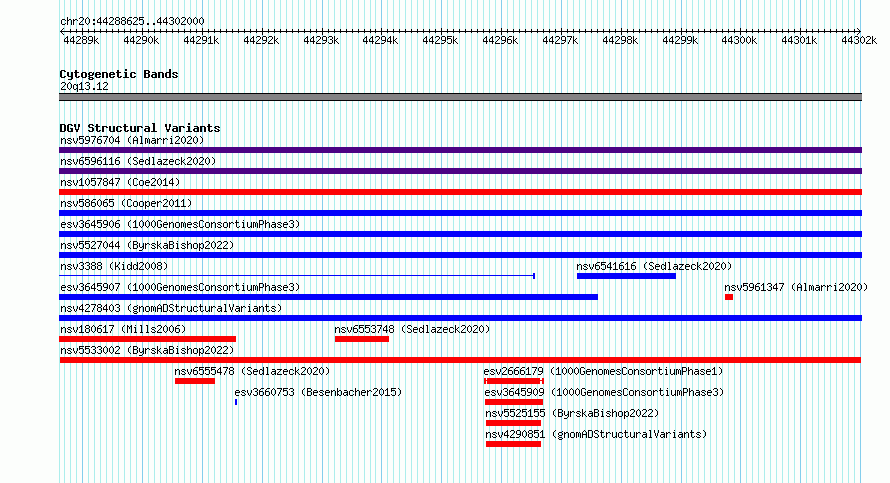Click the 44300k ruler tick label
The image size is (890, 483).
pyautogui.click(x=739, y=40)
